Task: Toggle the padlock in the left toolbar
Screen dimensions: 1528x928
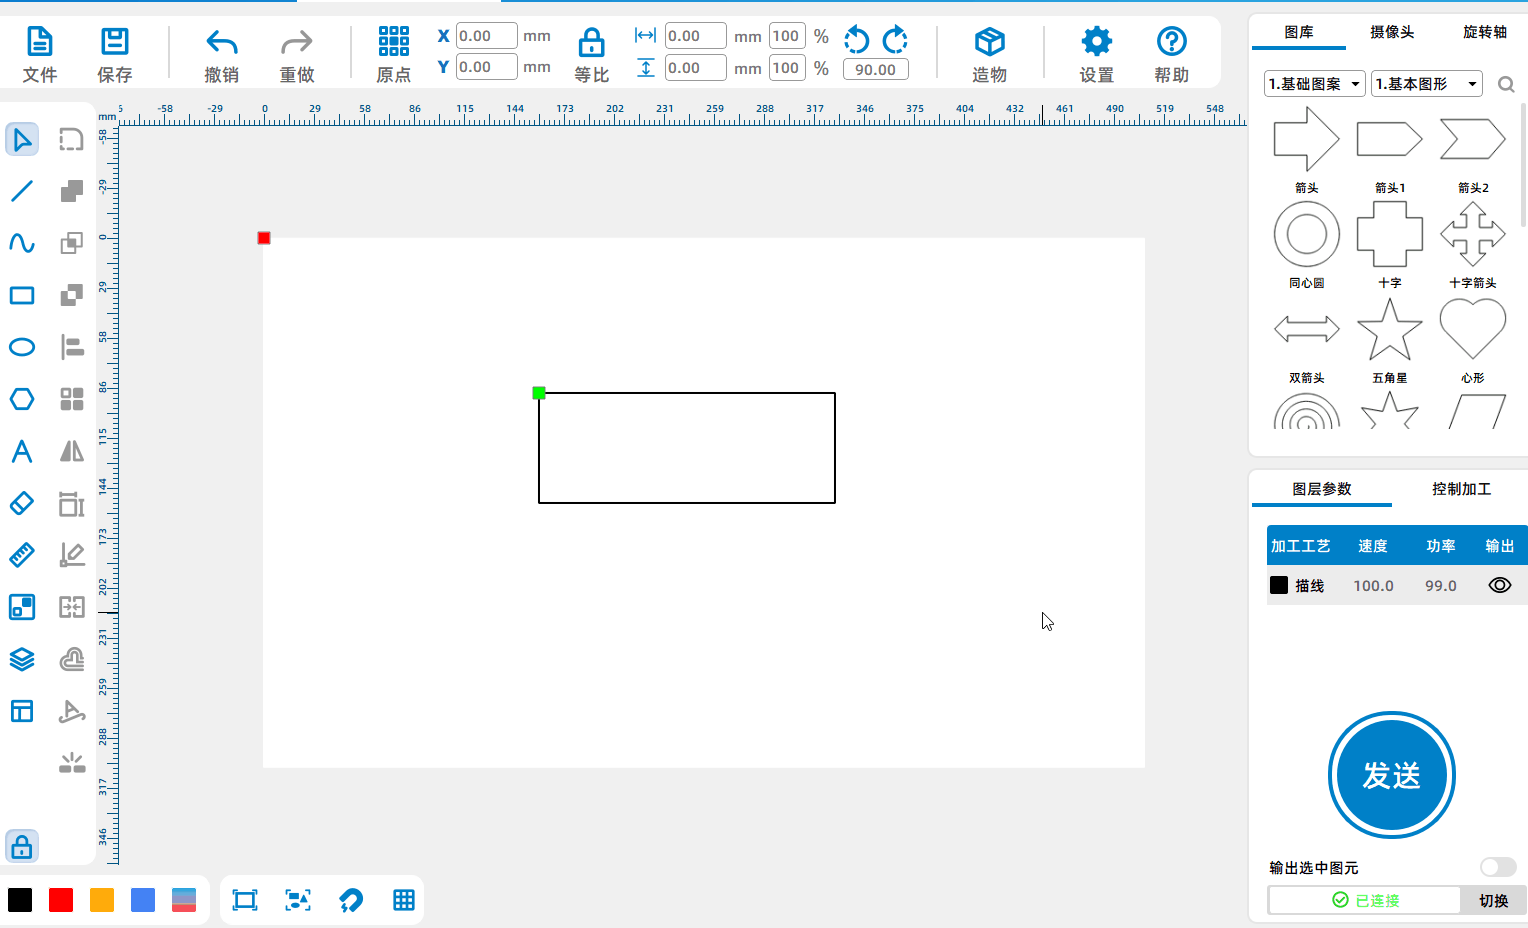Action: pyautogui.click(x=22, y=847)
